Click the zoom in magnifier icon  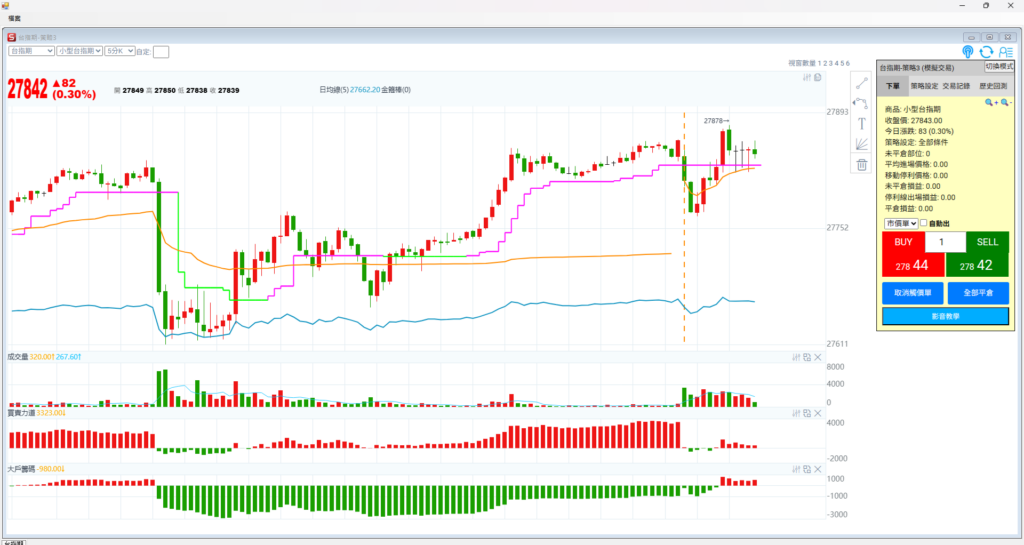[990, 102]
